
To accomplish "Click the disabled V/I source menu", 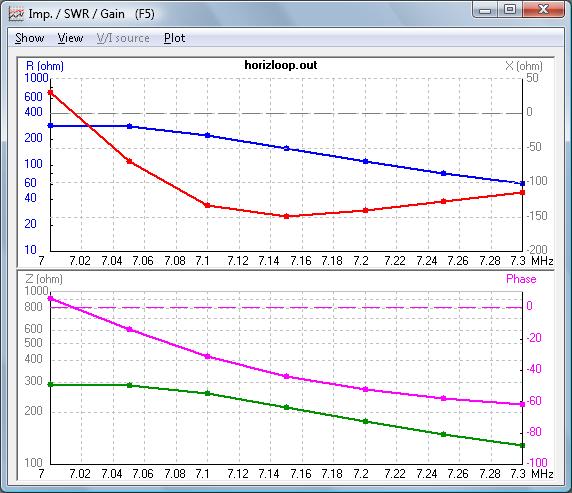I will click(x=123, y=38).
